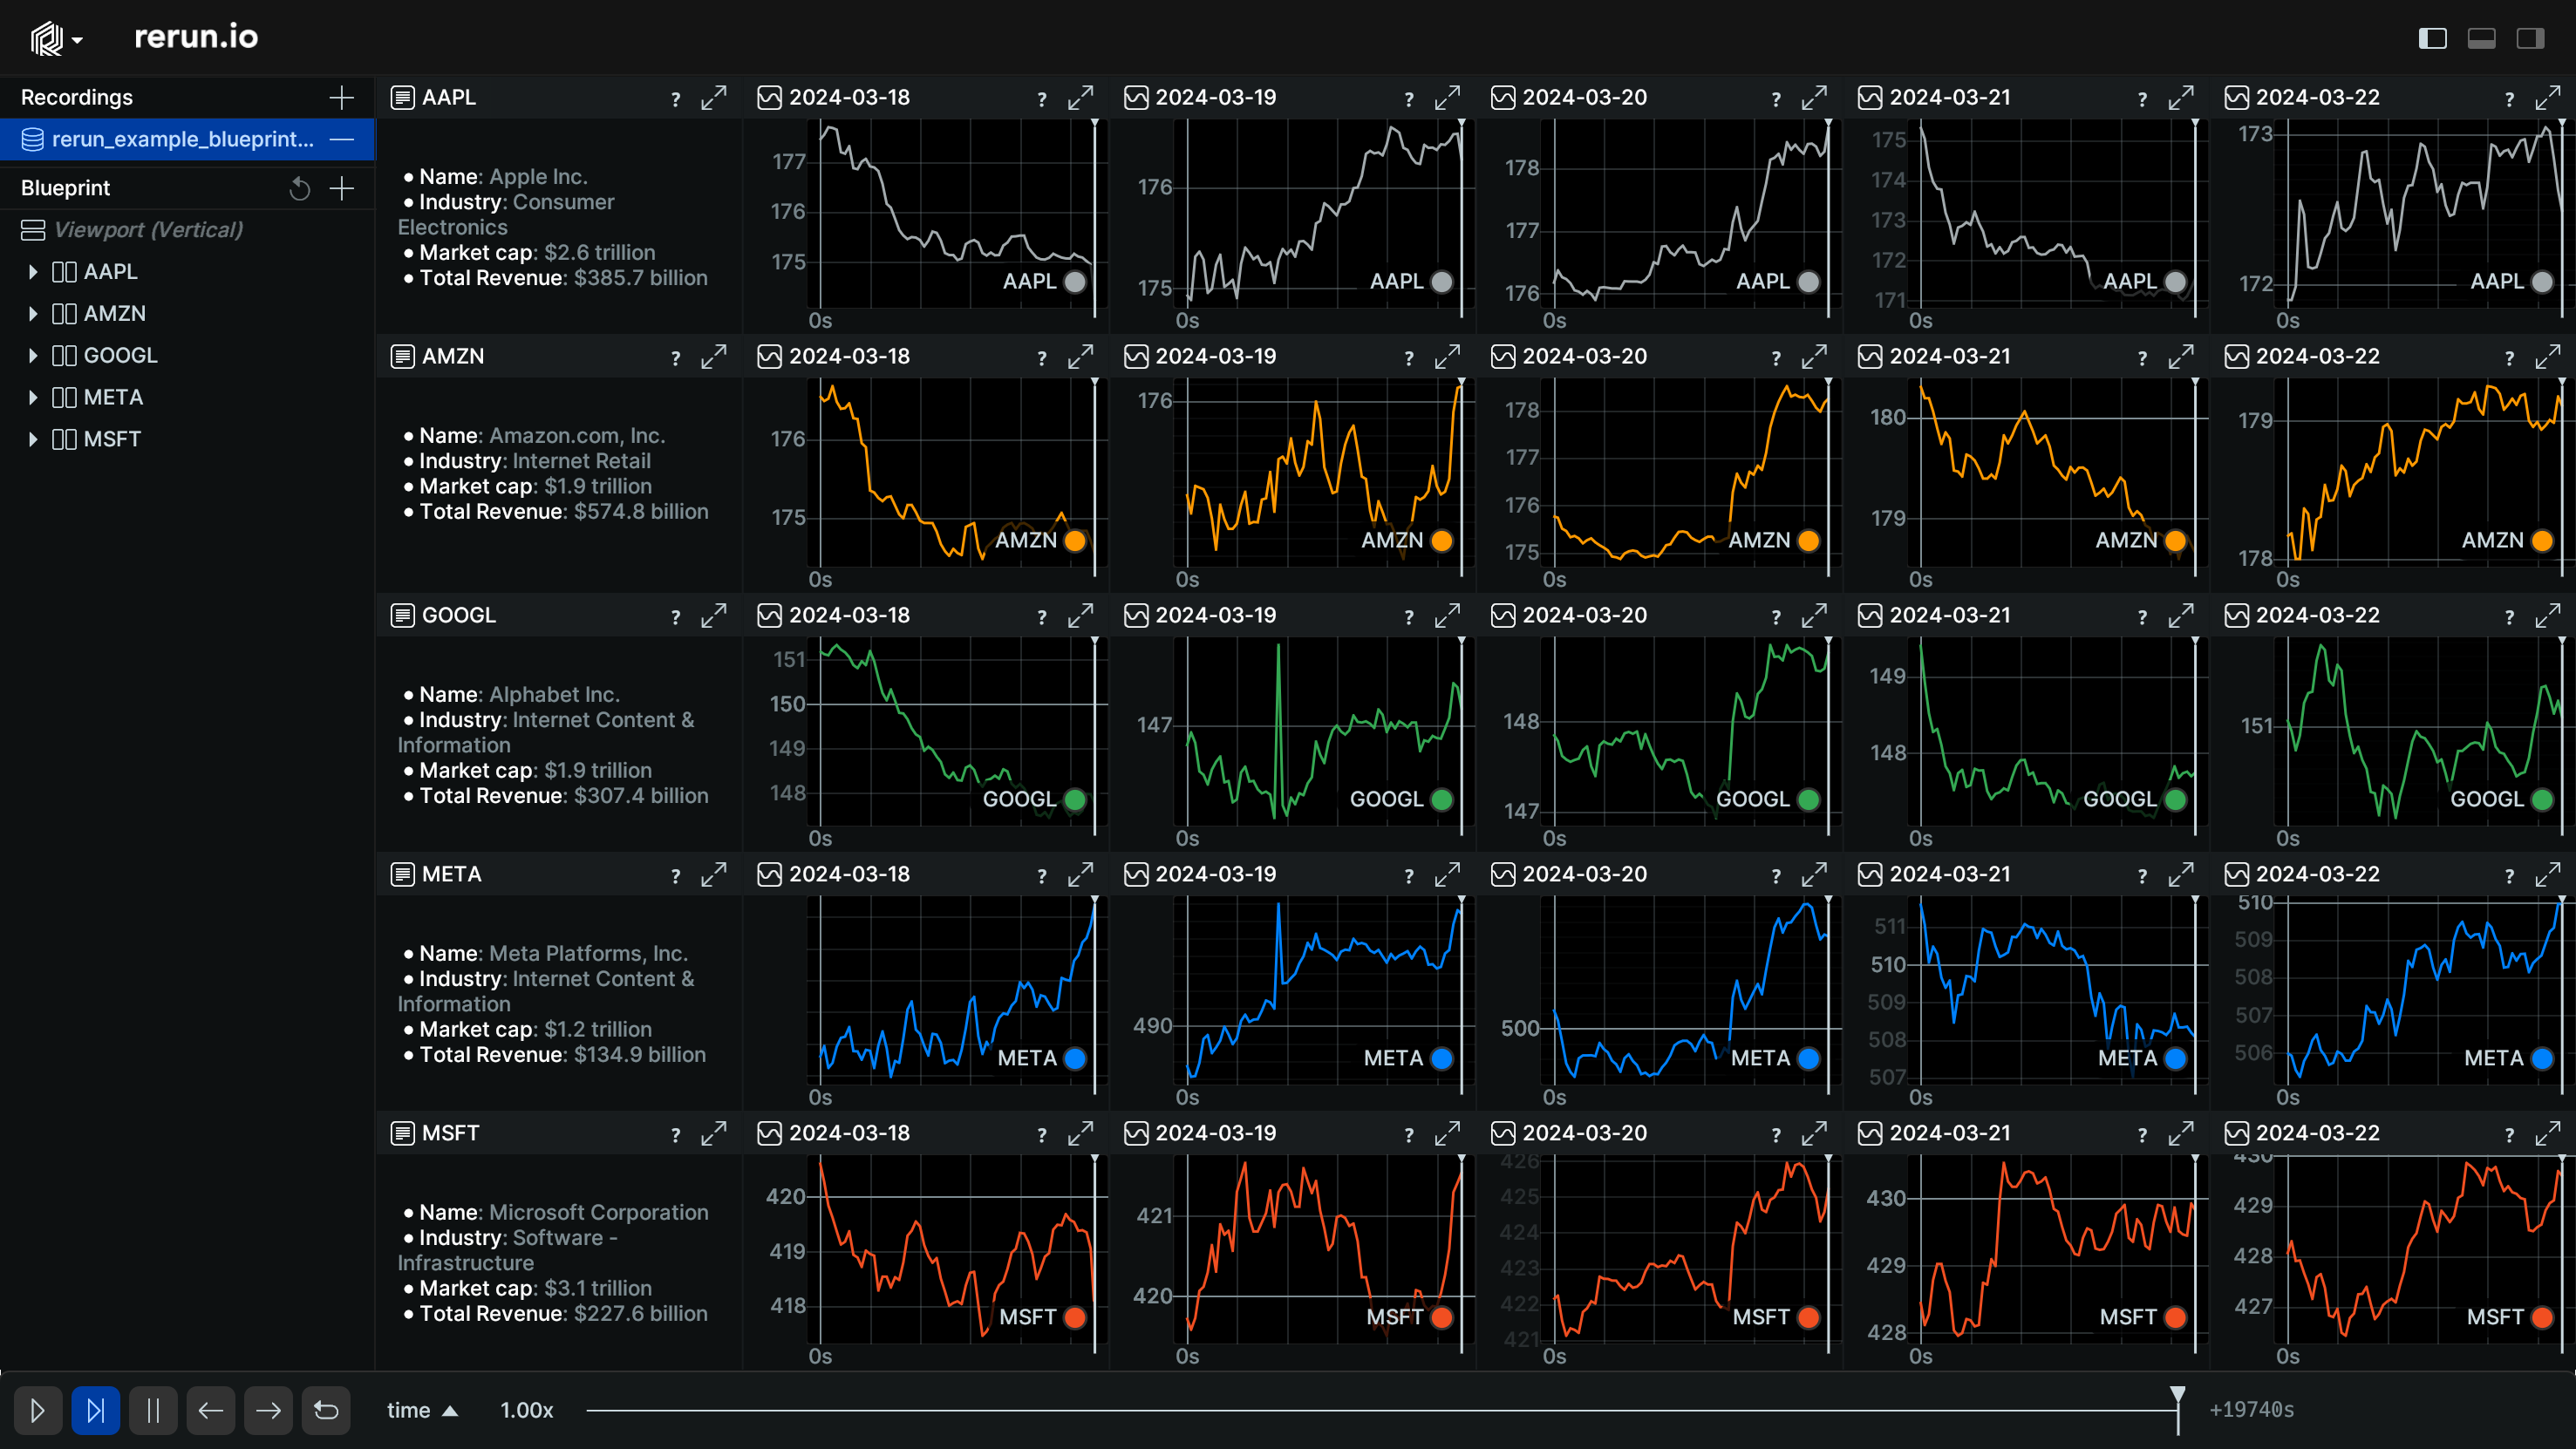Toggle the AMZN legend label in 2024-03-22
The height and width of the screenshot is (1449, 2576).
tap(2492, 541)
